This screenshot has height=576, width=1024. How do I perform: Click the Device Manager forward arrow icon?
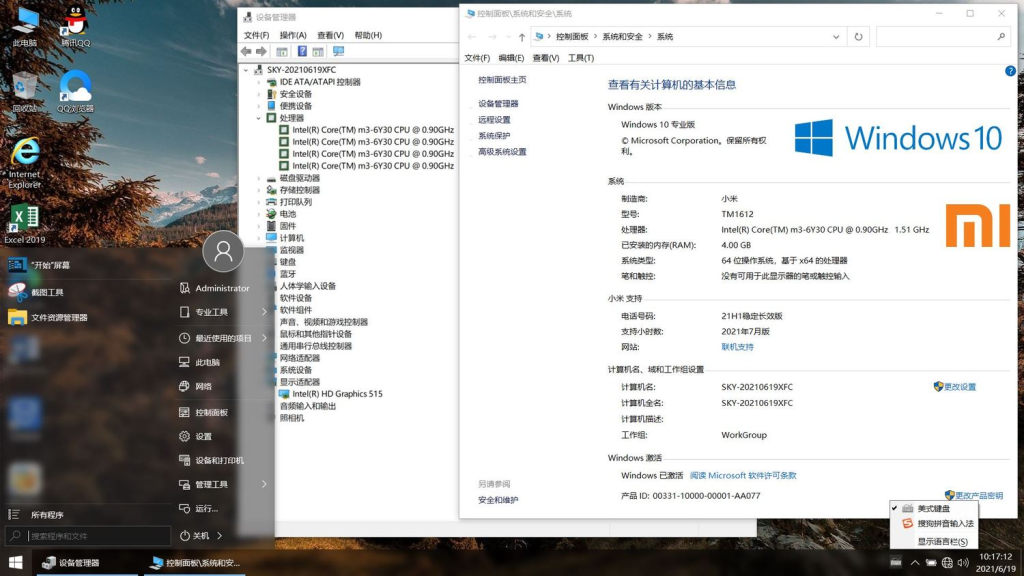[261, 52]
